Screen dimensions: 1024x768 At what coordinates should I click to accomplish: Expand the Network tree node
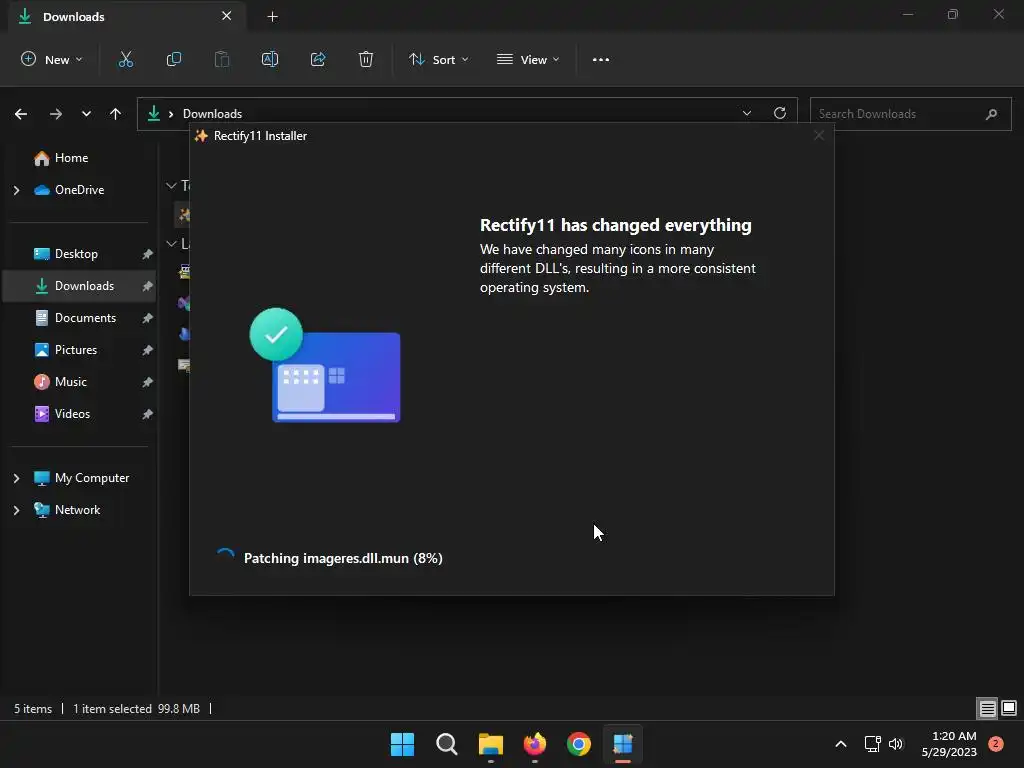16,511
